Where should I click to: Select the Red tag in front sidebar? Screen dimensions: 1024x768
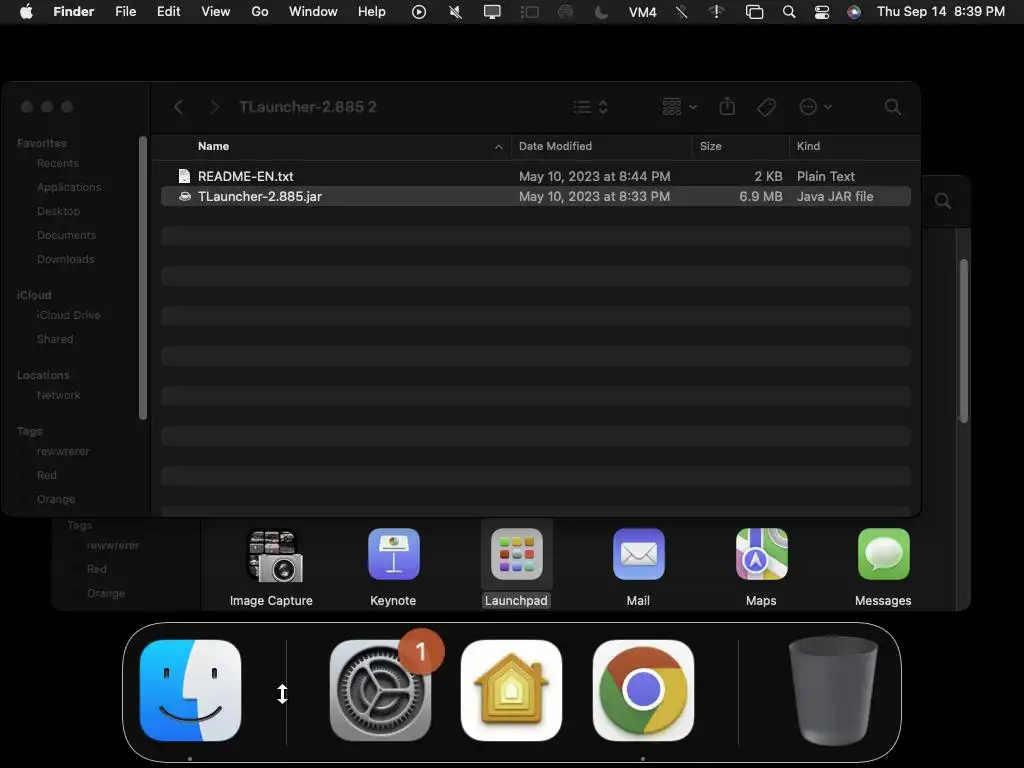click(46, 475)
